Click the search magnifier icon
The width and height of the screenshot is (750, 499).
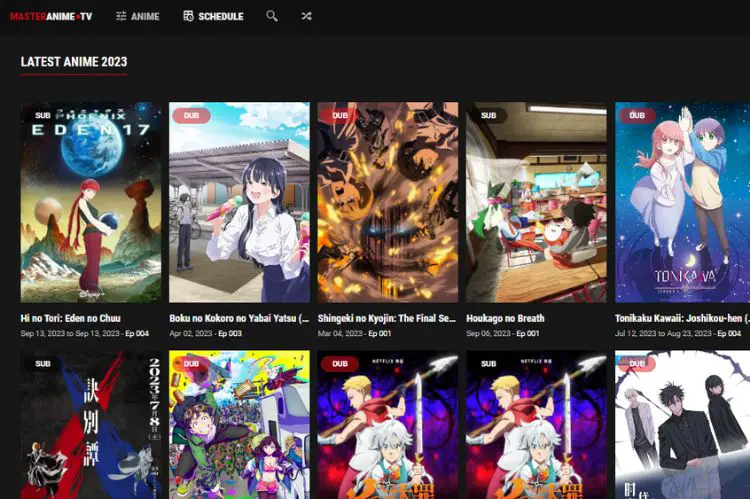tap(272, 16)
